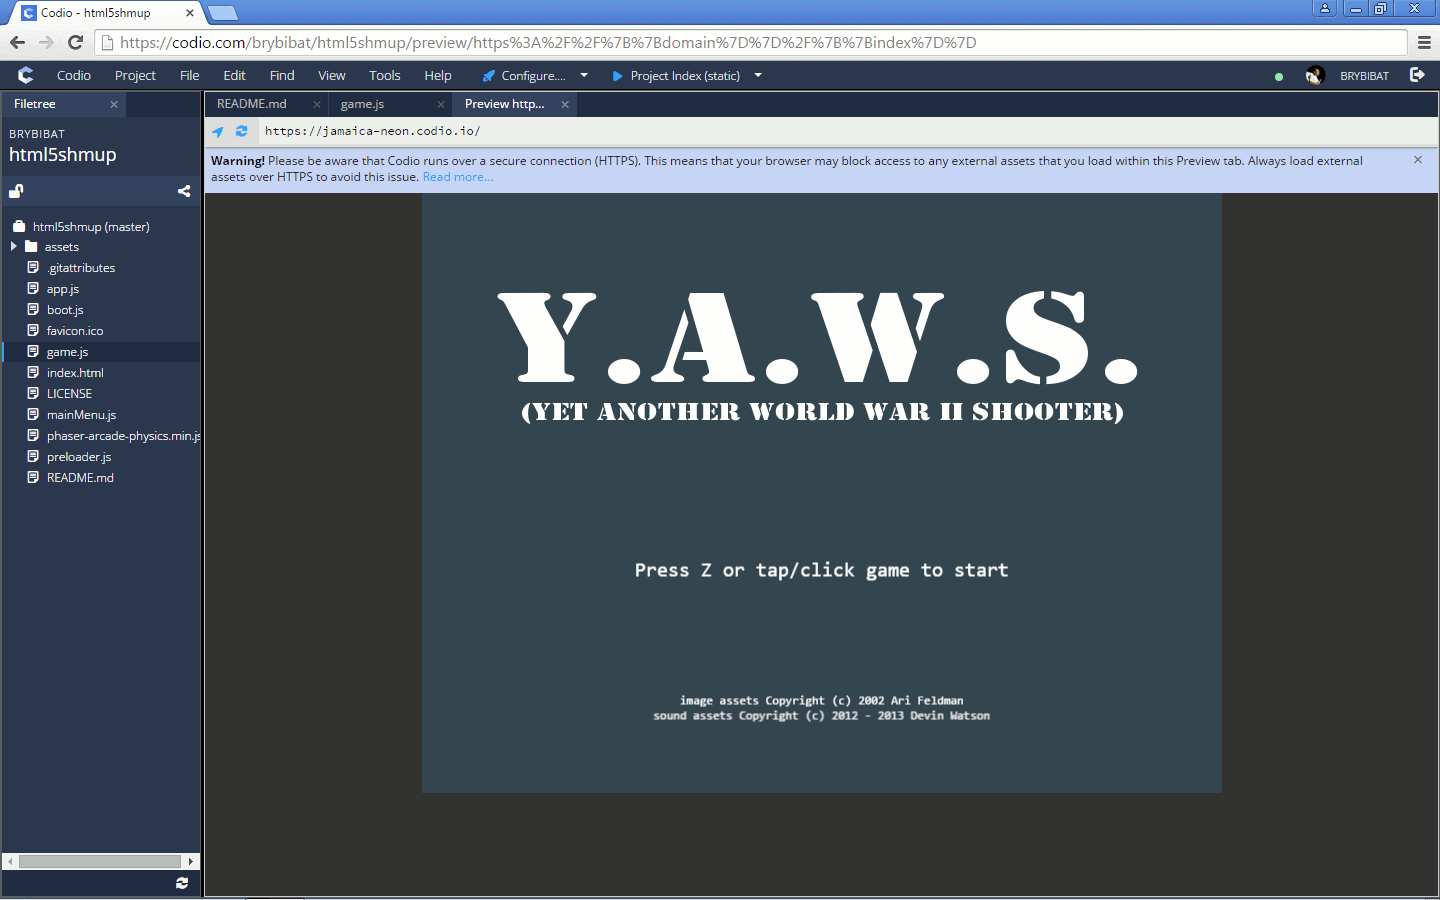Switch to the game.js tab

362,104
